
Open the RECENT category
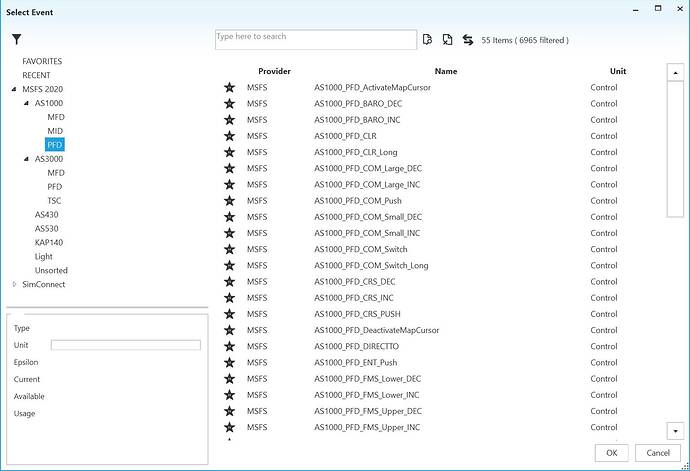36,75
